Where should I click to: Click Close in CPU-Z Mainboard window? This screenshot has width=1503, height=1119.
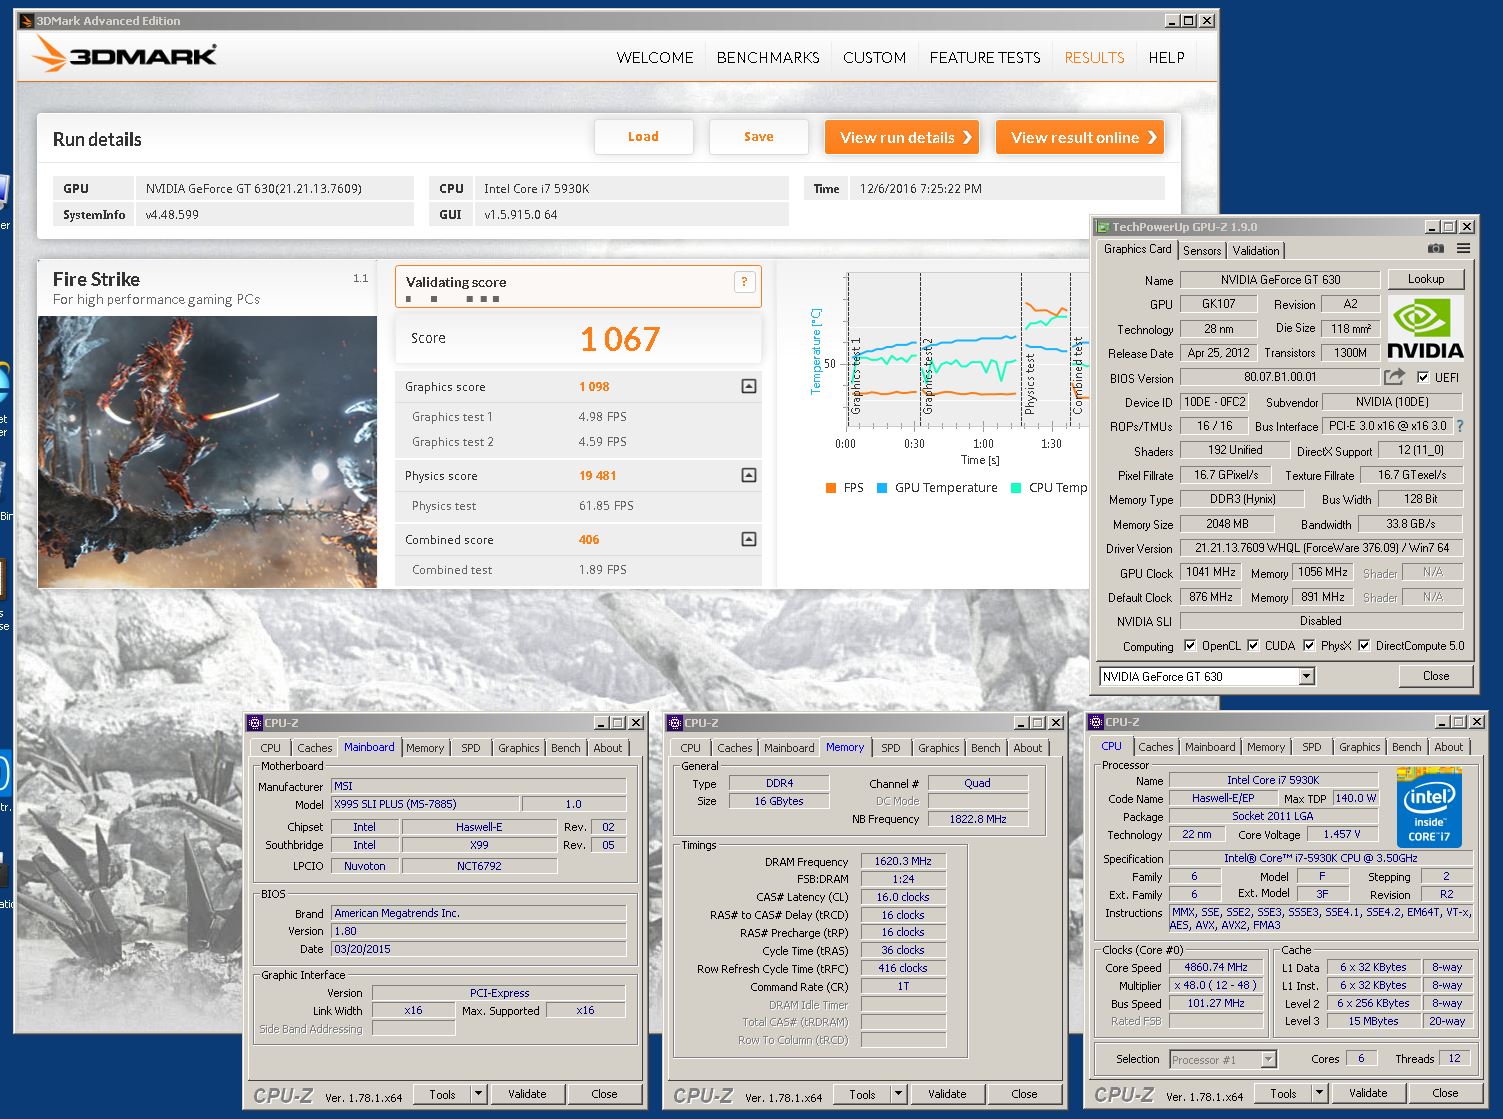(604, 1094)
